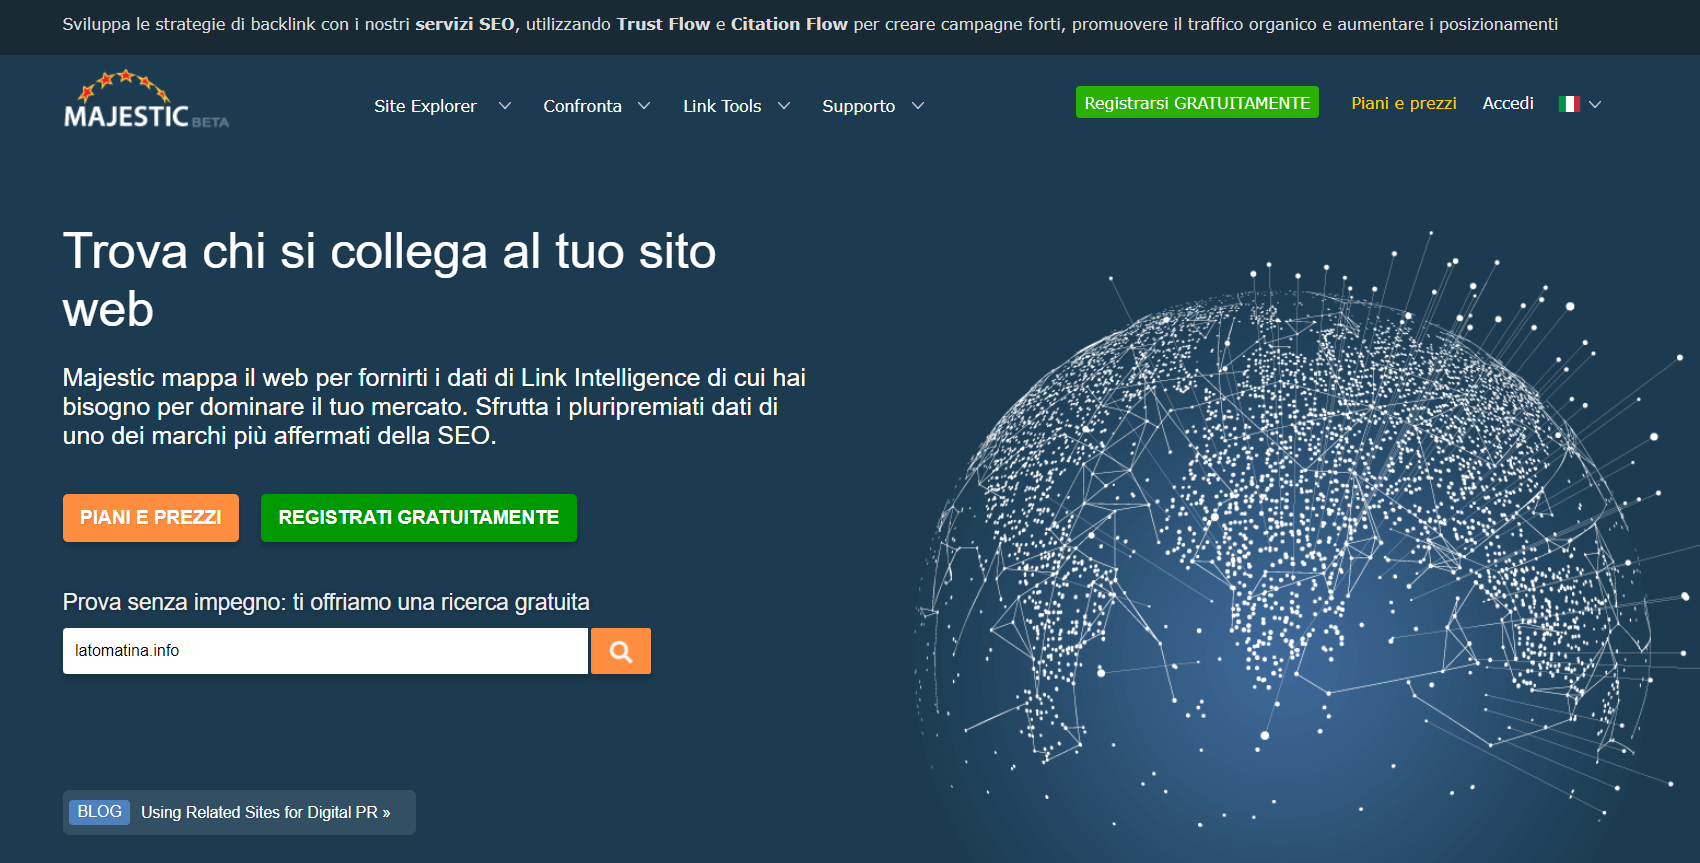Screen dimensions: 1700x863
Task: Expand the Link Tools chevron
Action: pyautogui.click(x=784, y=106)
